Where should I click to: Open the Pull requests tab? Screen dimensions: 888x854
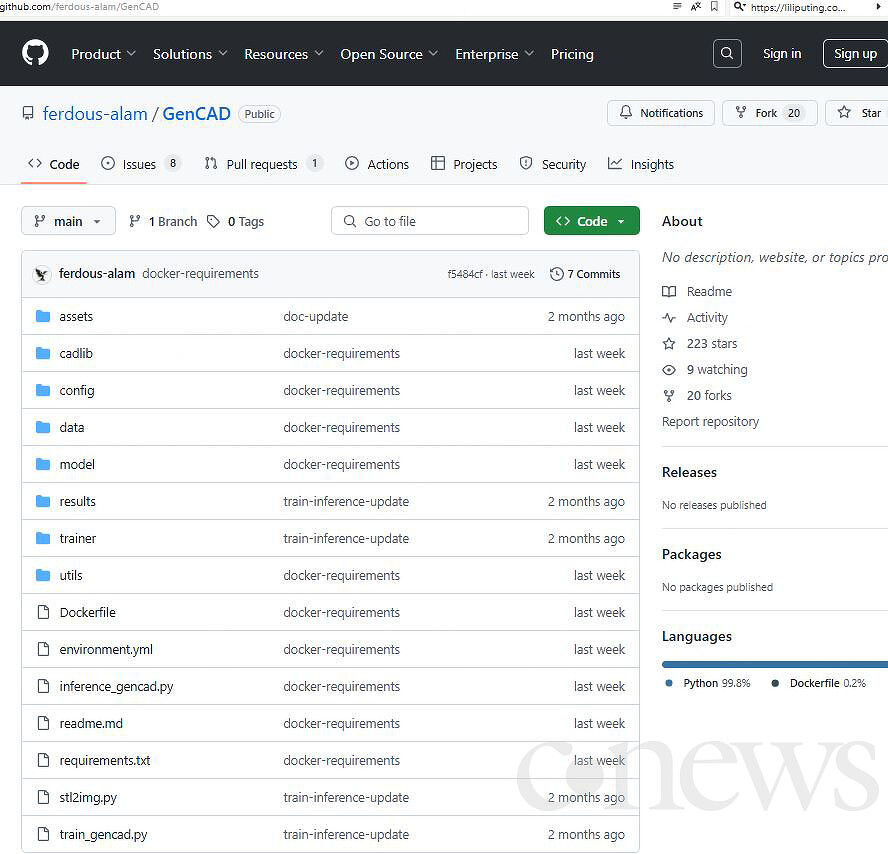(263, 164)
